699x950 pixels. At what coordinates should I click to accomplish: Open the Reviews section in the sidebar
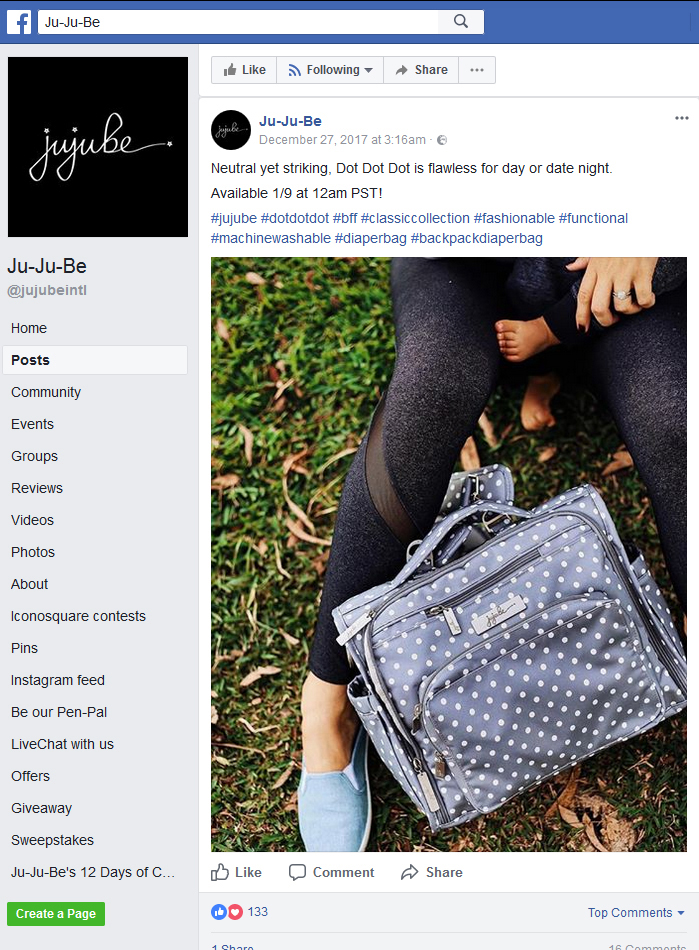[x=37, y=488]
